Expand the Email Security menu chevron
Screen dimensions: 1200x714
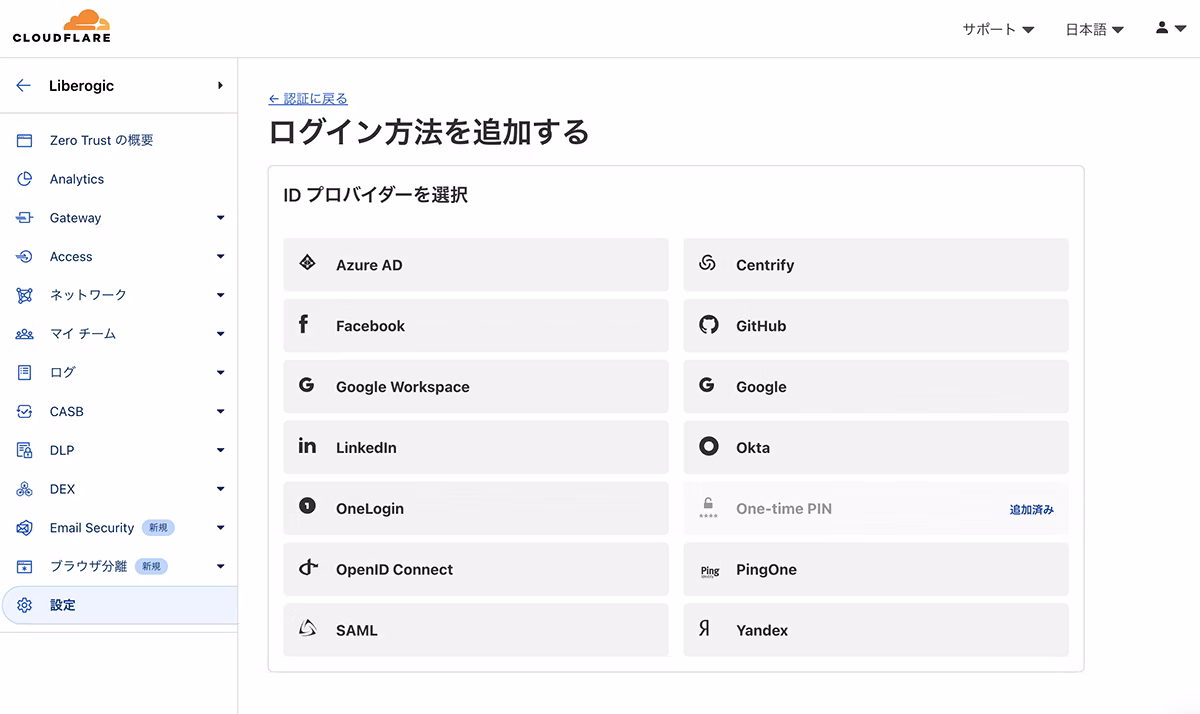220,528
